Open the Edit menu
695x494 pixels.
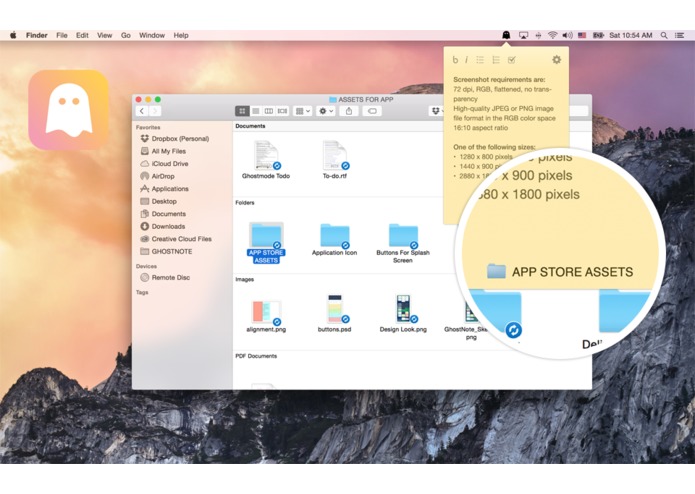(82, 35)
